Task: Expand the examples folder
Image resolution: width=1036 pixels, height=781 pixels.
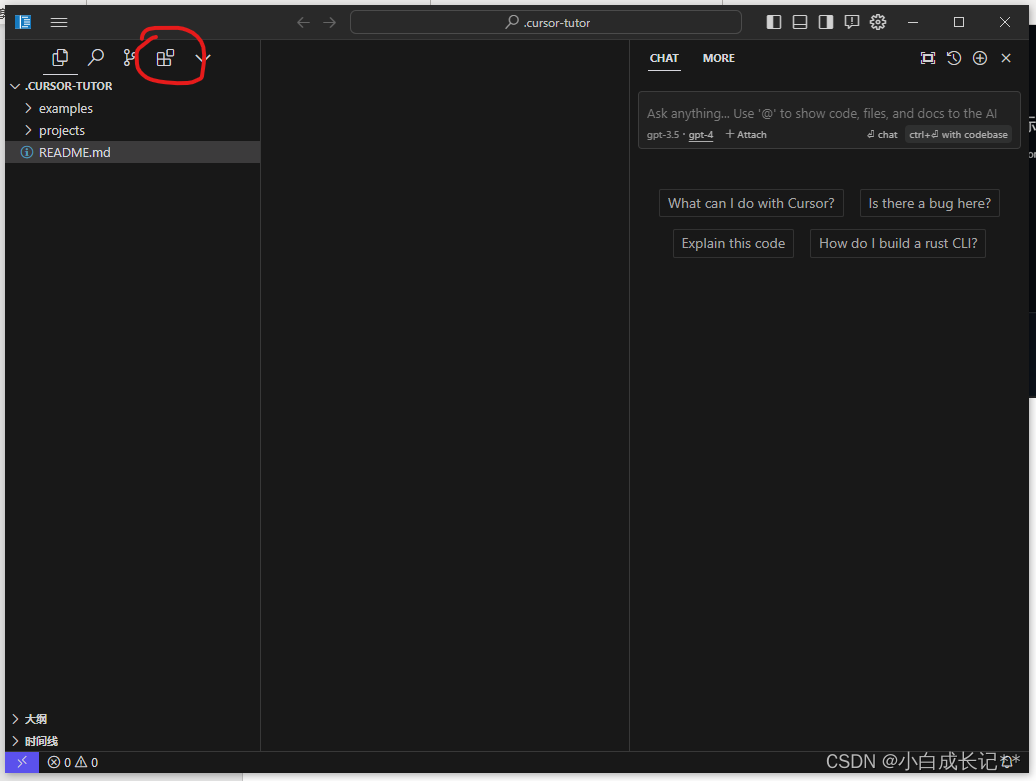Action: pos(65,108)
